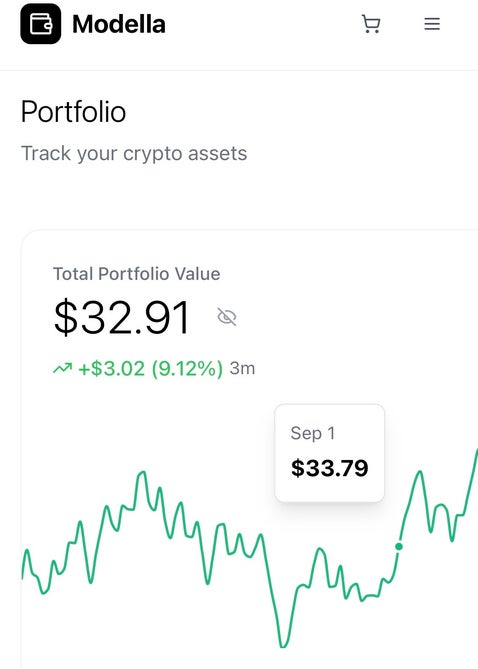The height and width of the screenshot is (669, 478).
Task: Click the chart line's leftmost starting point
Action: (x=23, y=577)
